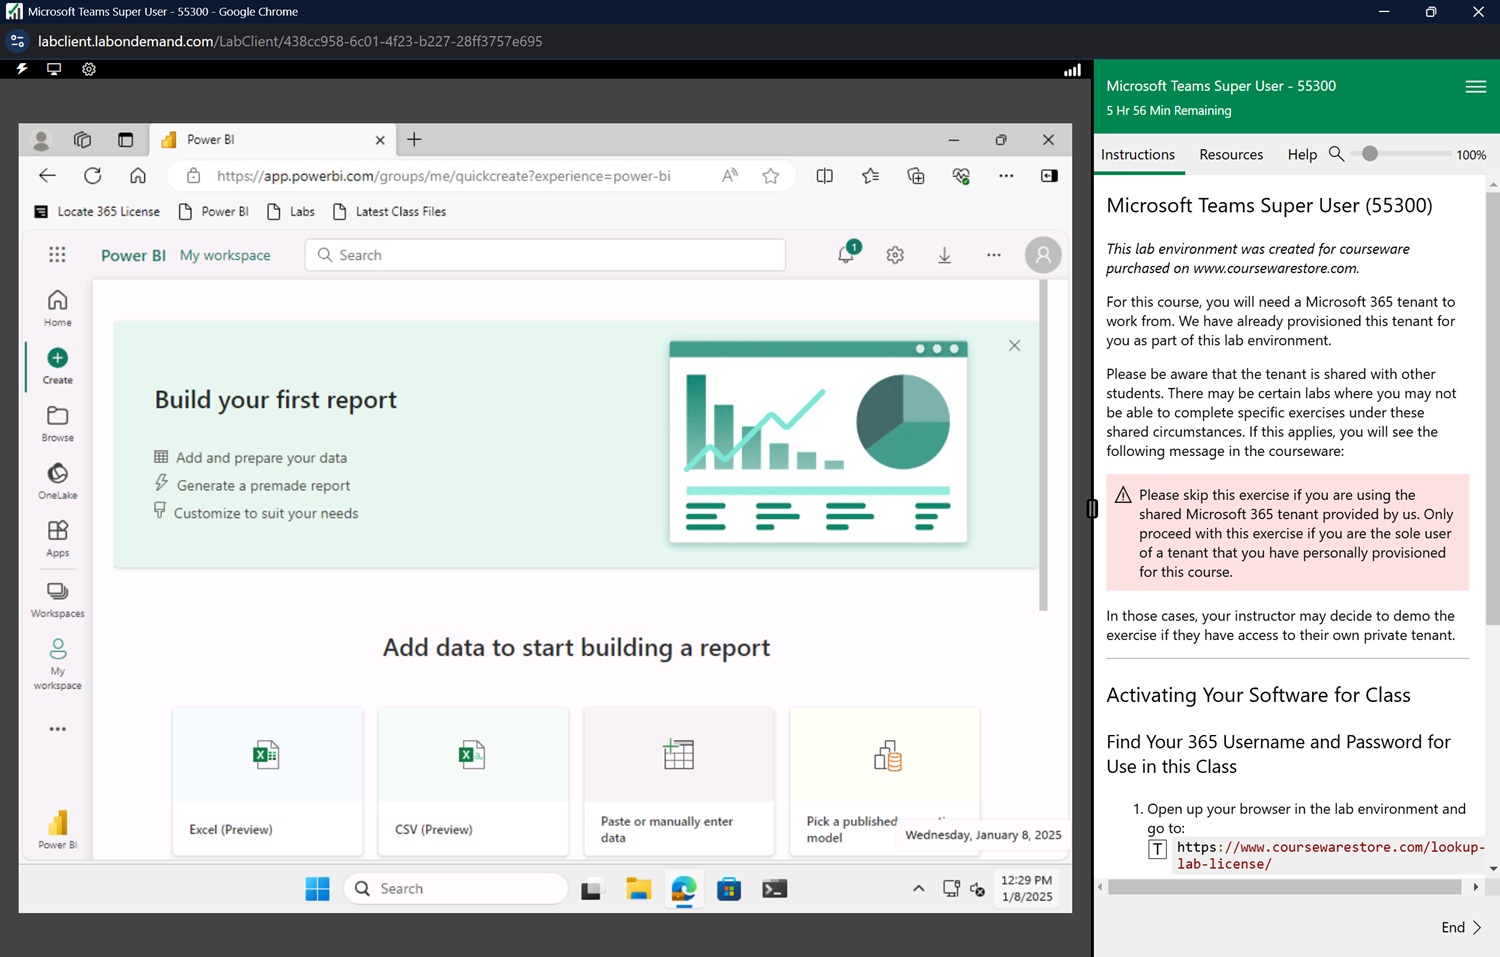Open the Power BI bookmark in favorites bar
1500x957 pixels.
[213, 212]
